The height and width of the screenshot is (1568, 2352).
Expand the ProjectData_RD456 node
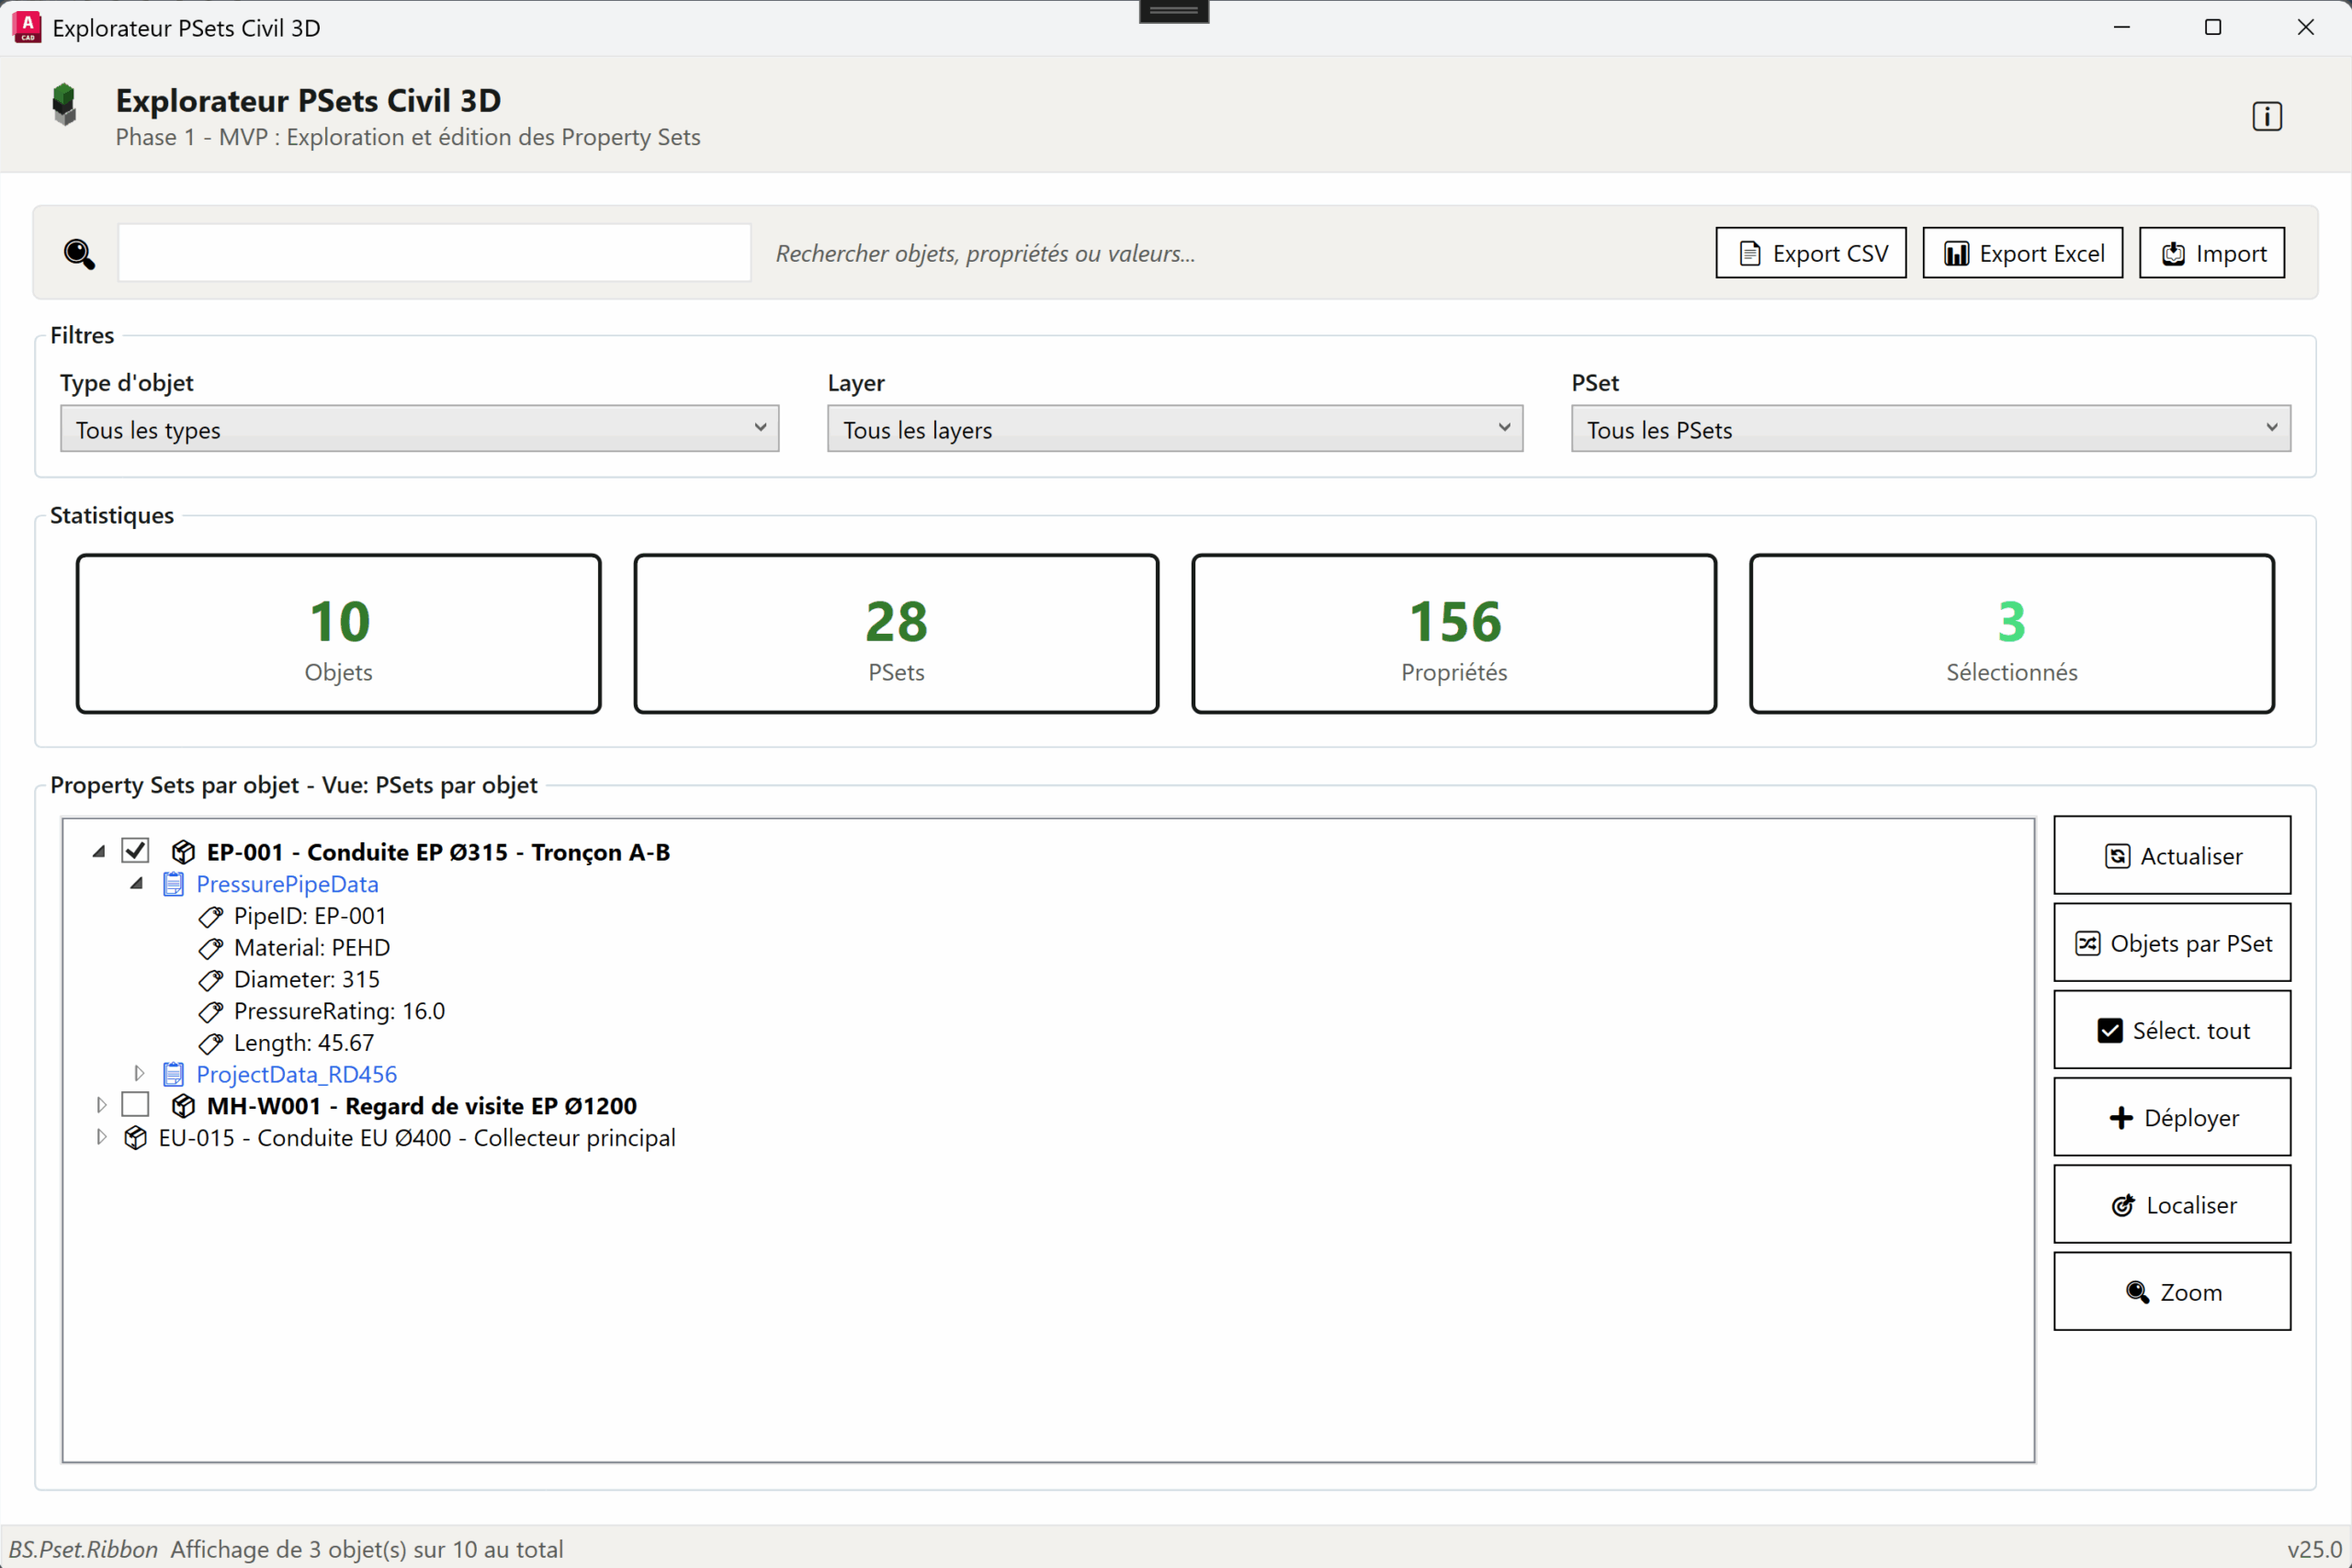139,1073
